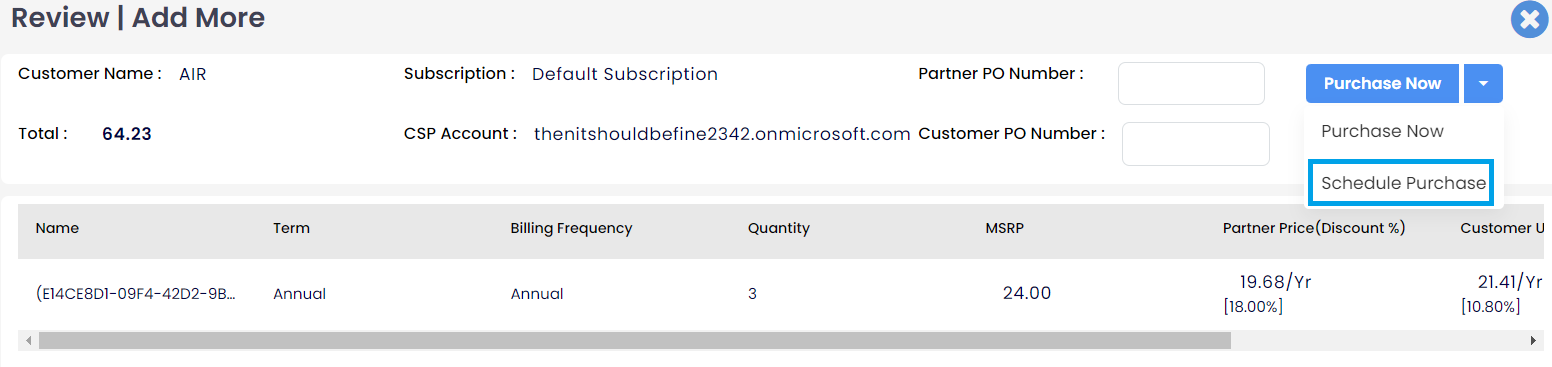Choose Schedule Purchase menu option
The image size is (1552, 367).
1402,183
